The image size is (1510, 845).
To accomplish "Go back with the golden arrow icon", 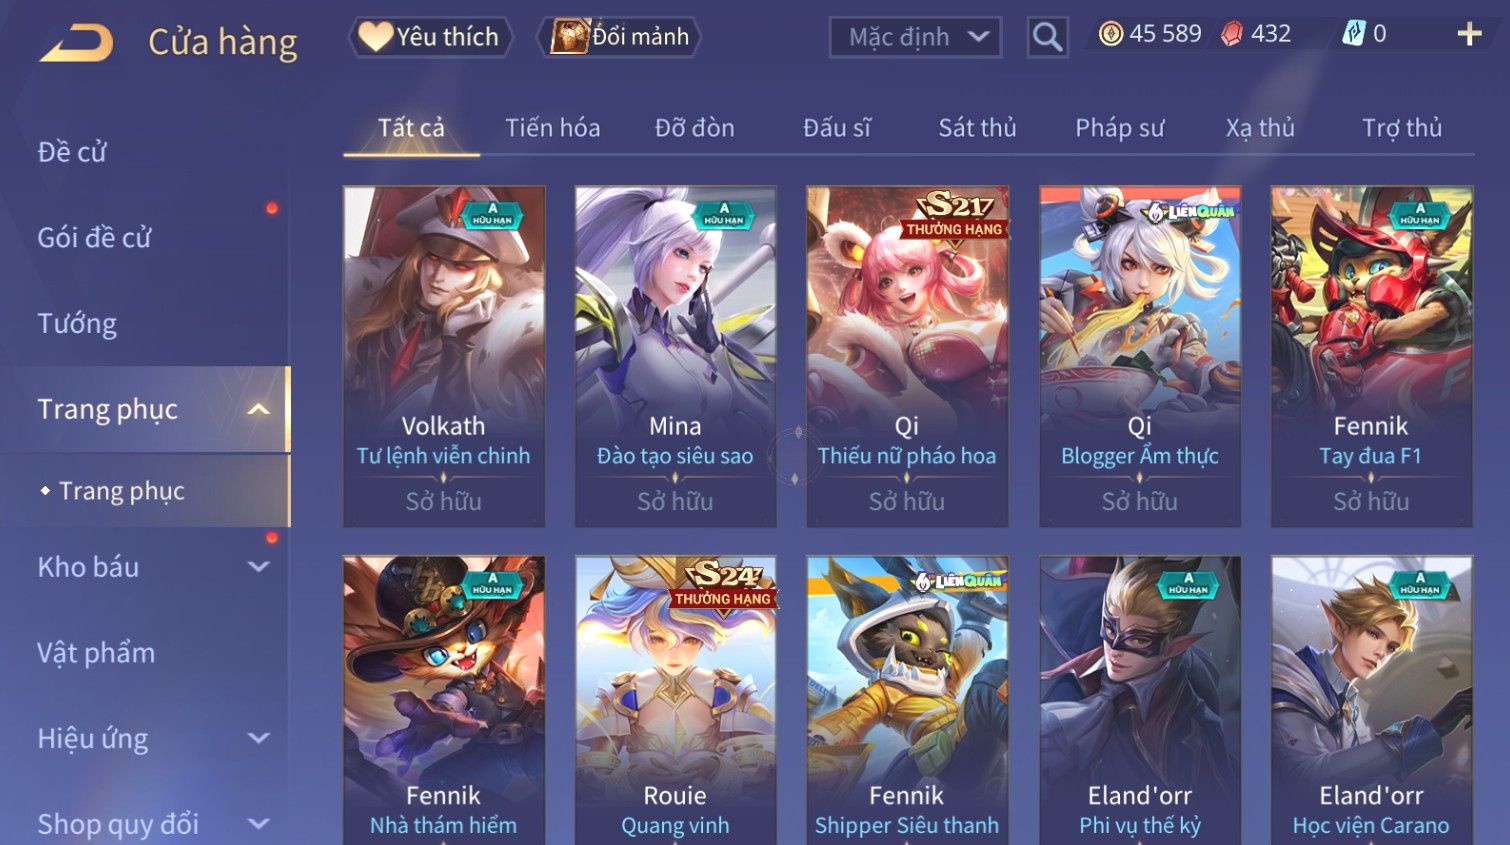I will [x=76, y=43].
